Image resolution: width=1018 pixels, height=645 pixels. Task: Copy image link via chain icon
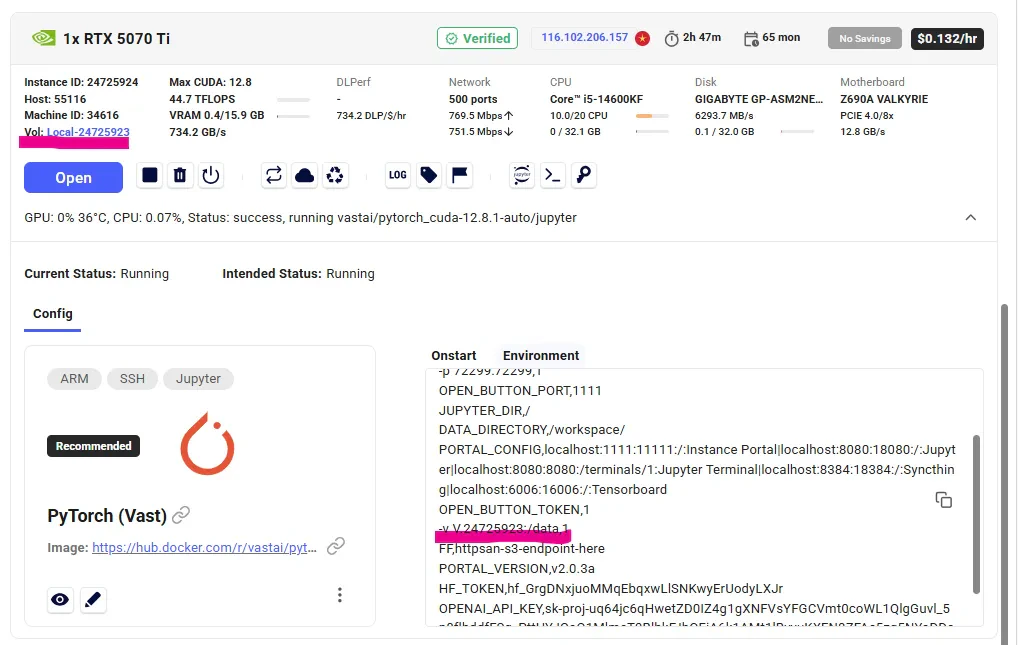pos(336,546)
